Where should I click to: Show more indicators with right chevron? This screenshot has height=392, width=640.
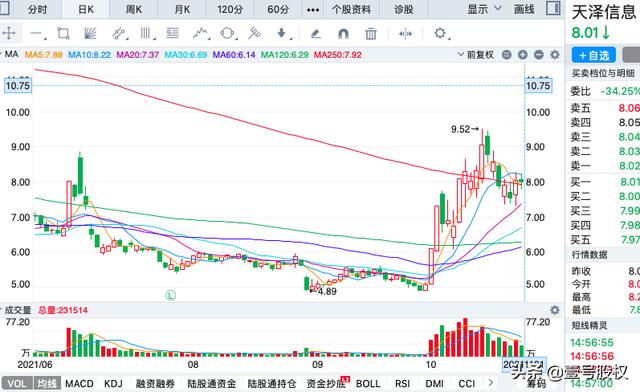[x=491, y=383]
